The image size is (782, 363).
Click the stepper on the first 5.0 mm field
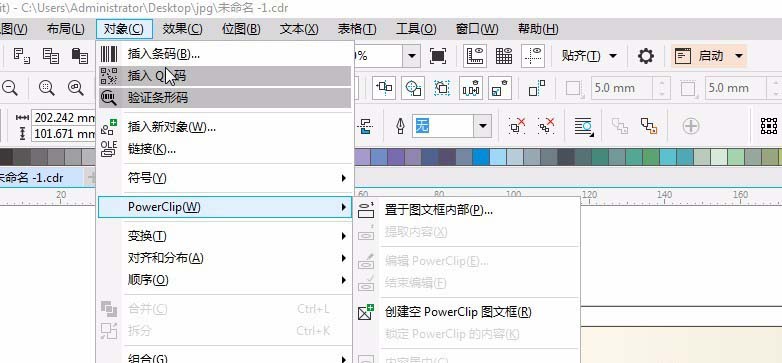click(x=662, y=88)
